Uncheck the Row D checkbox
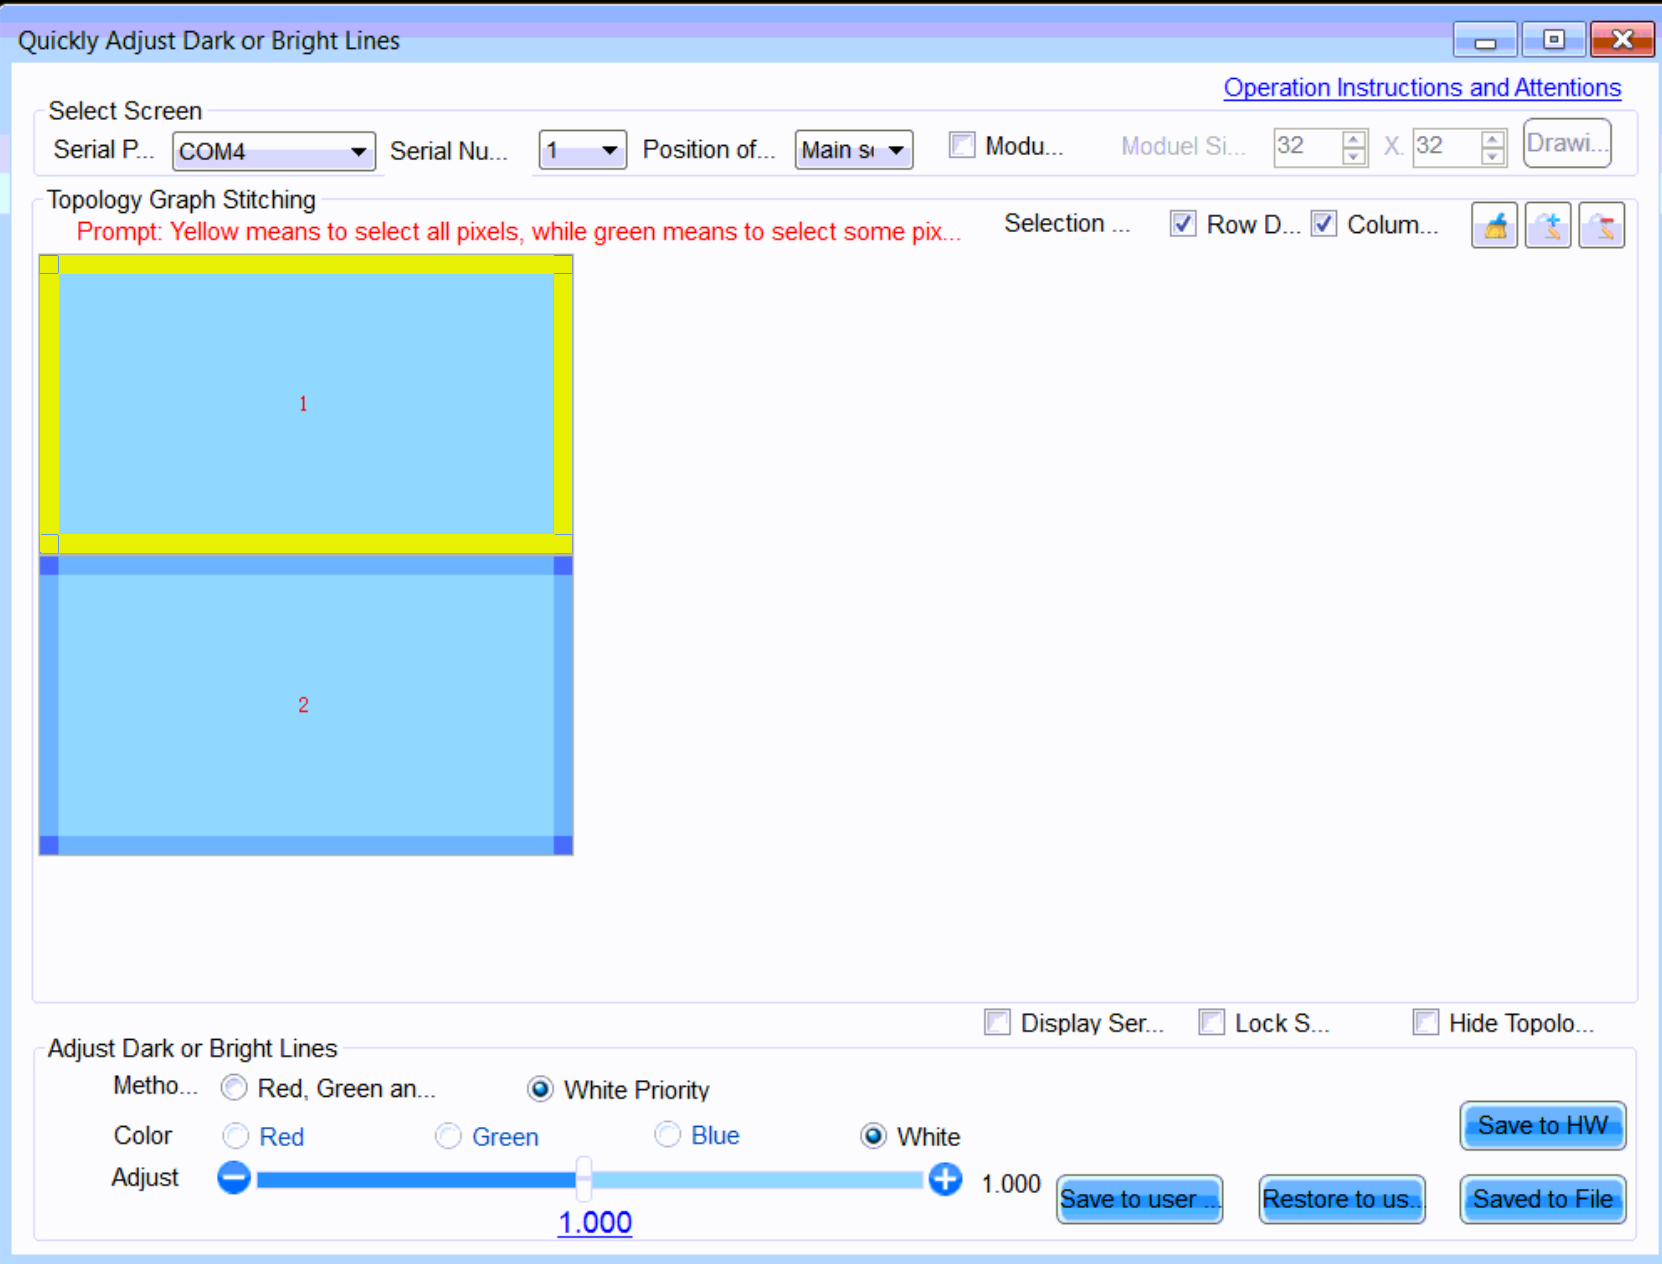 point(1182,224)
